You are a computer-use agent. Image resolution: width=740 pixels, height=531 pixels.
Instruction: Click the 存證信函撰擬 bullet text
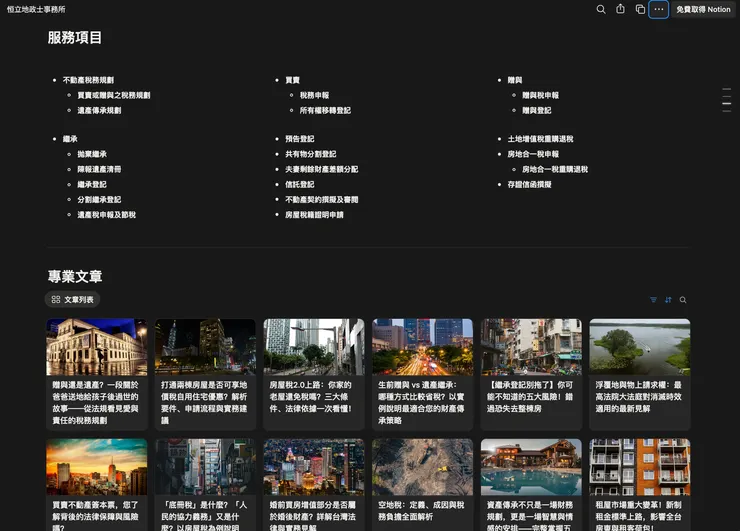tap(530, 185)
